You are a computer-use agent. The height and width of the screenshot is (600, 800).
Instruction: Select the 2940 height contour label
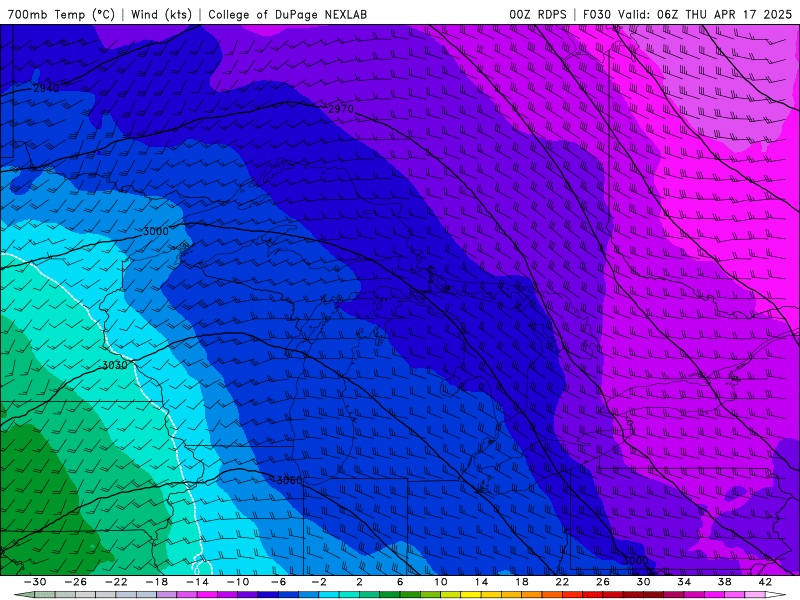click(x=46, y=88)
